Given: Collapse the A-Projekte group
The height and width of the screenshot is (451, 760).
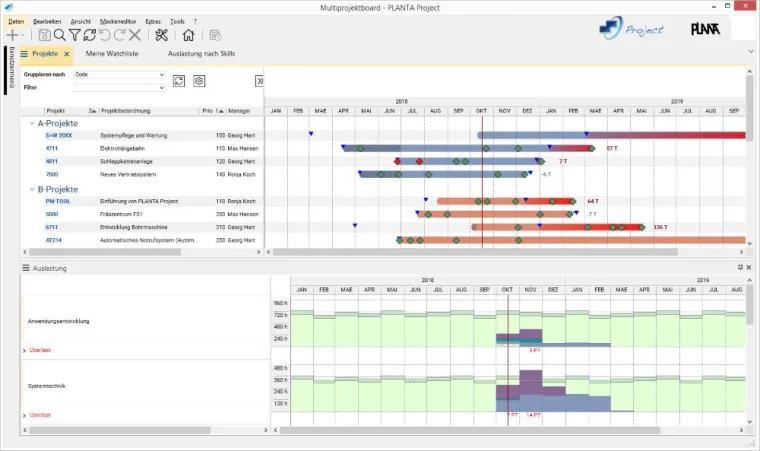Looking at the screenshot, I should [31, 124].
